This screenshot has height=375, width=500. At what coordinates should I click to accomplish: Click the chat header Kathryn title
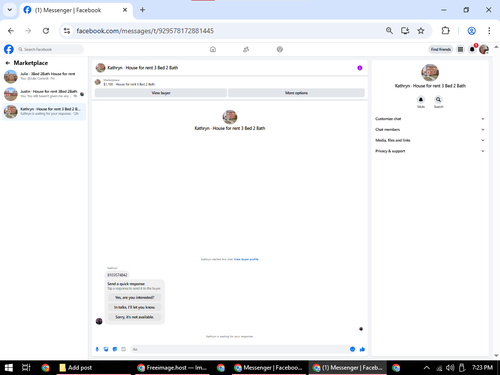143,68
